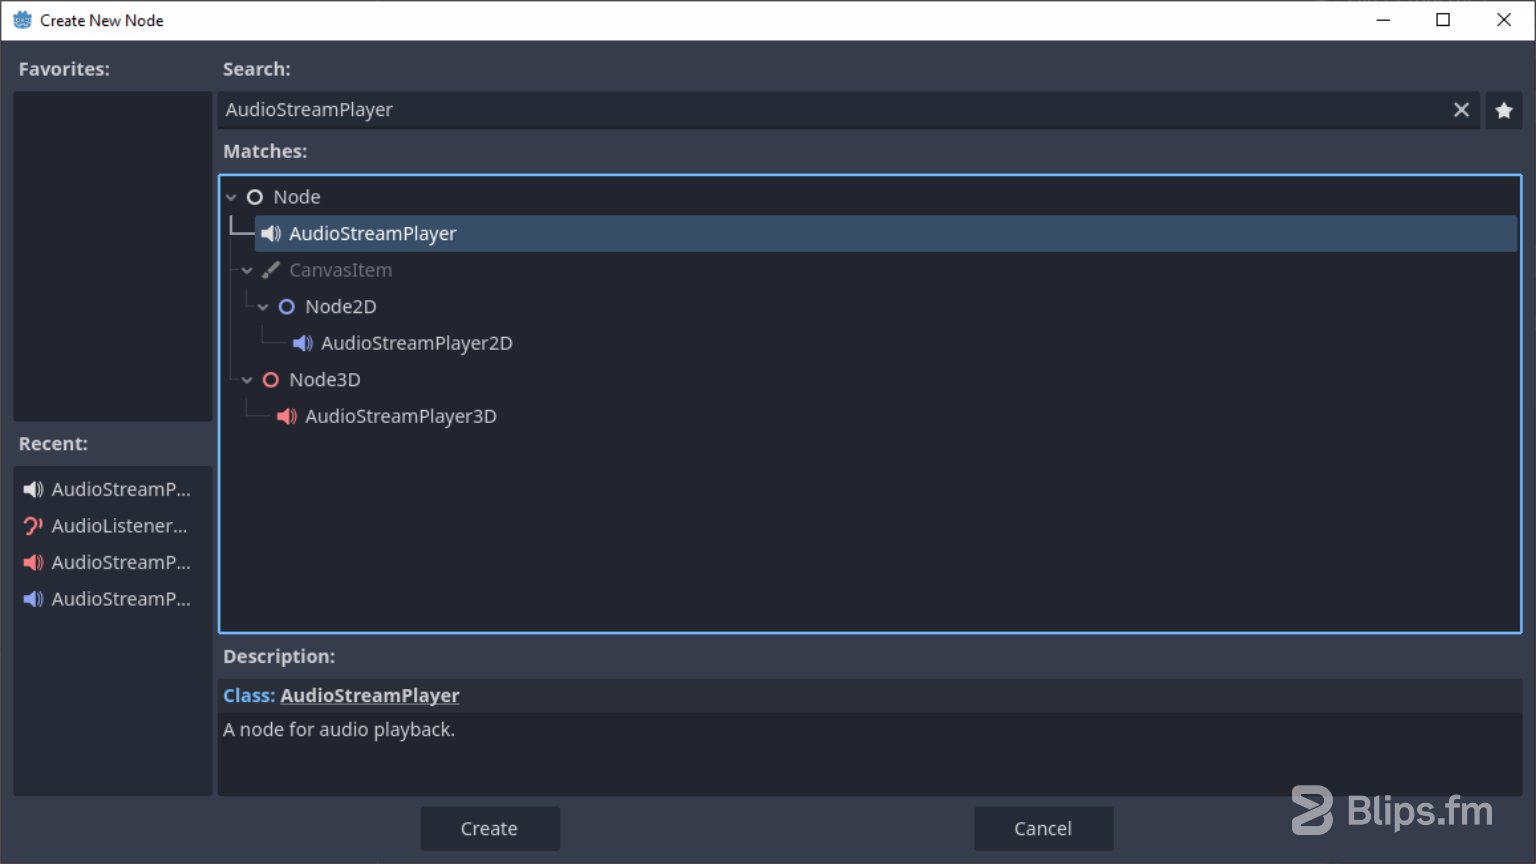
Task: Collapse the Node3D branch
Action: click(x=247, y=380)
